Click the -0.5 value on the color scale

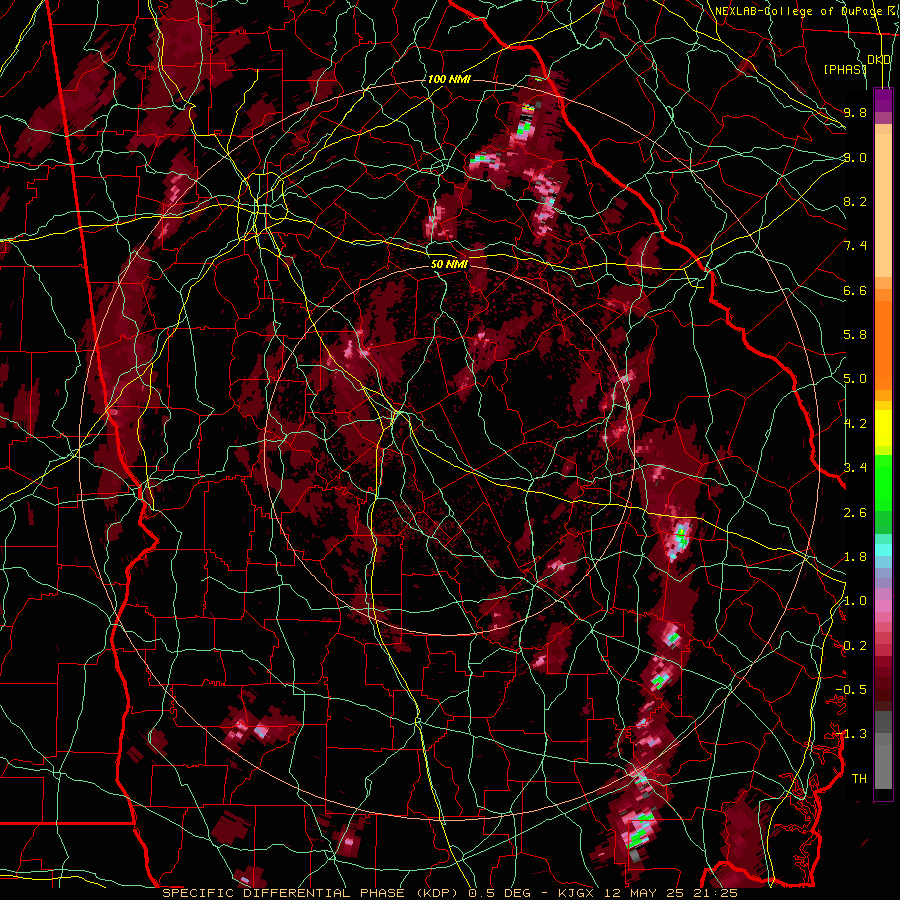click(x=851, y=690)
